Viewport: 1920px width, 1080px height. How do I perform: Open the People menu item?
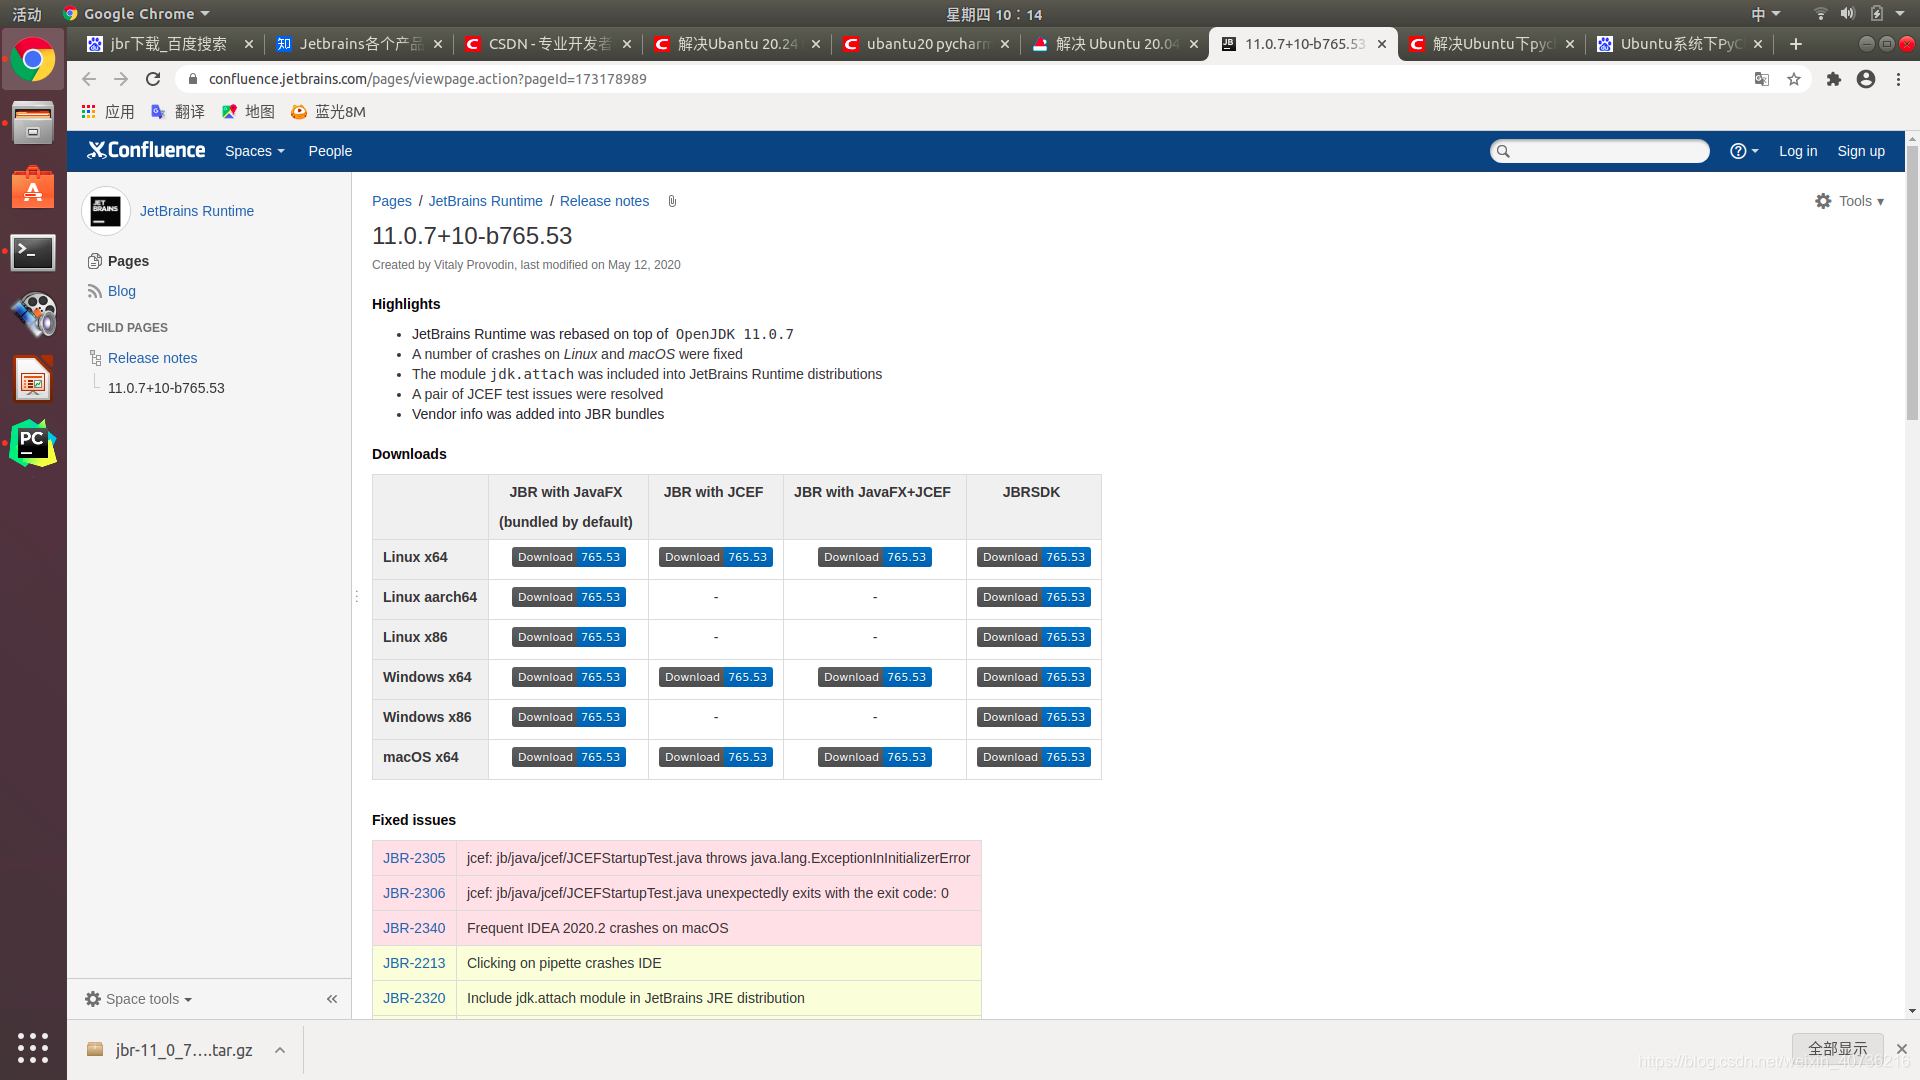click(330, 151)
